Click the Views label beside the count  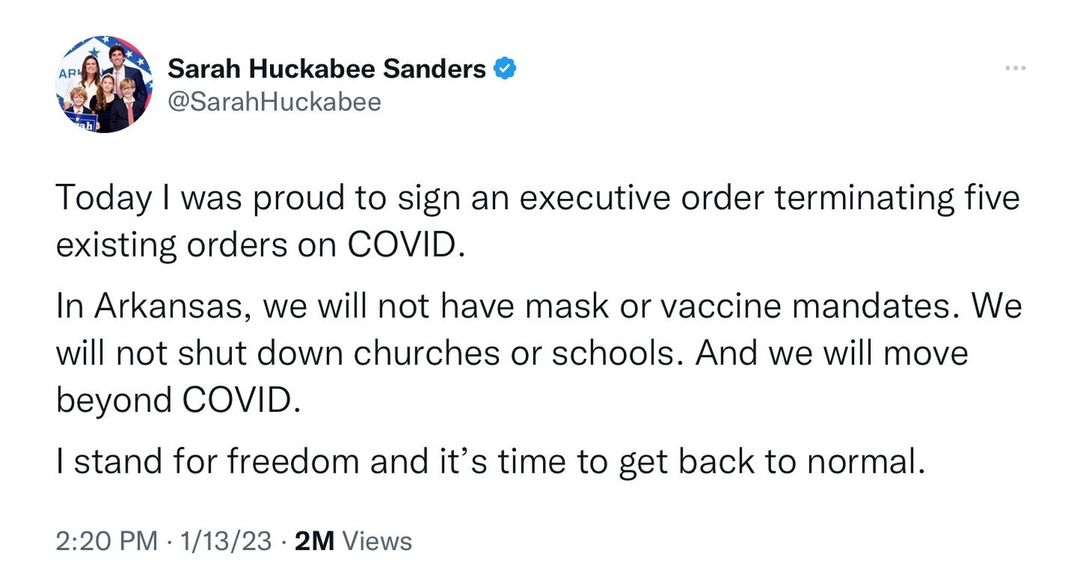click(x=377, y=541)
